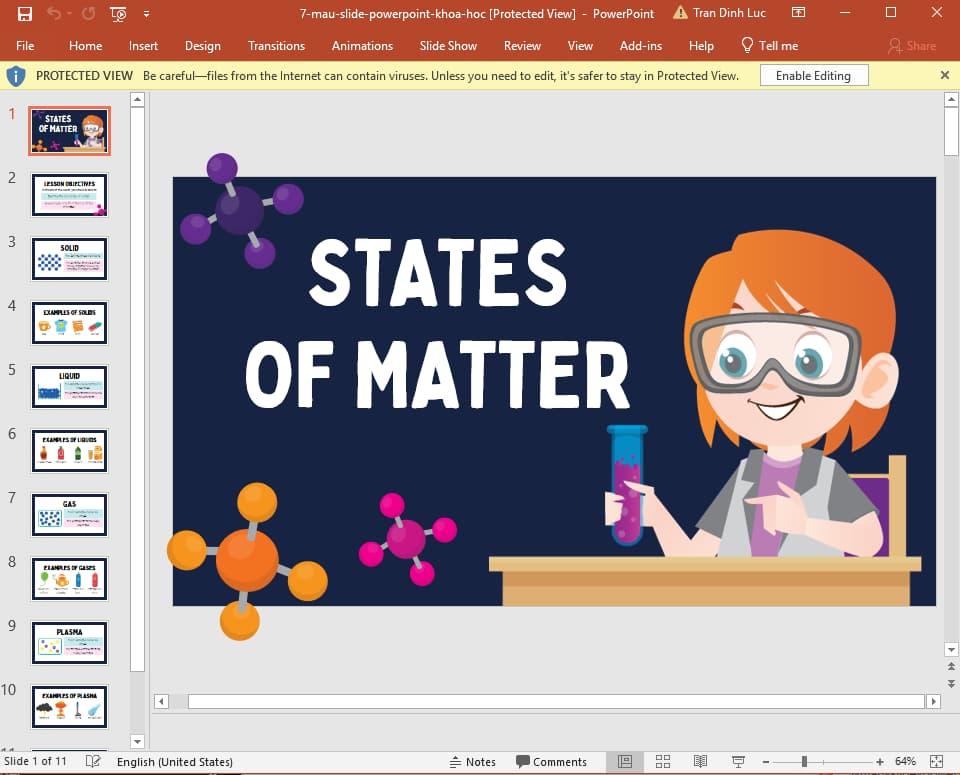The height and width of the screenshot is (775, 960).
Task: Select slide 6 Examples of Liquids thumbnail
Action: pyautogui.click(x=70, y=451)
